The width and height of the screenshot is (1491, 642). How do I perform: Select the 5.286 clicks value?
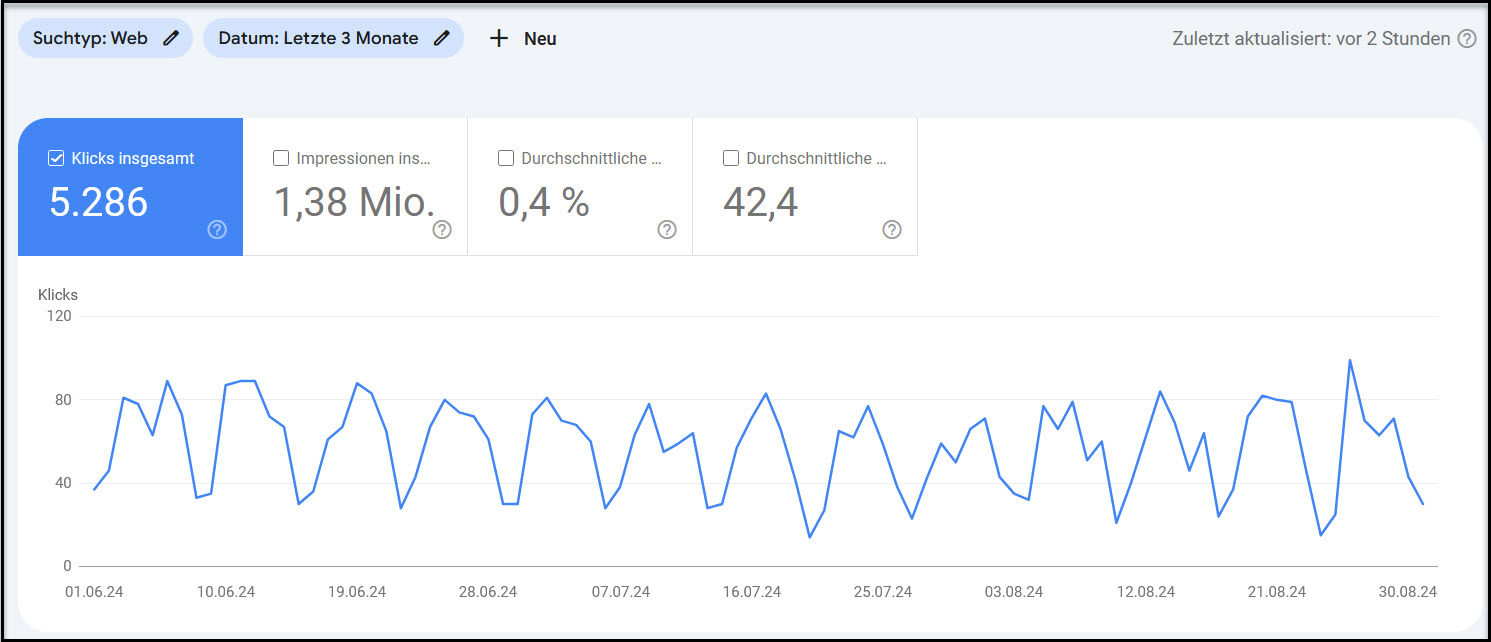(99, 203)
